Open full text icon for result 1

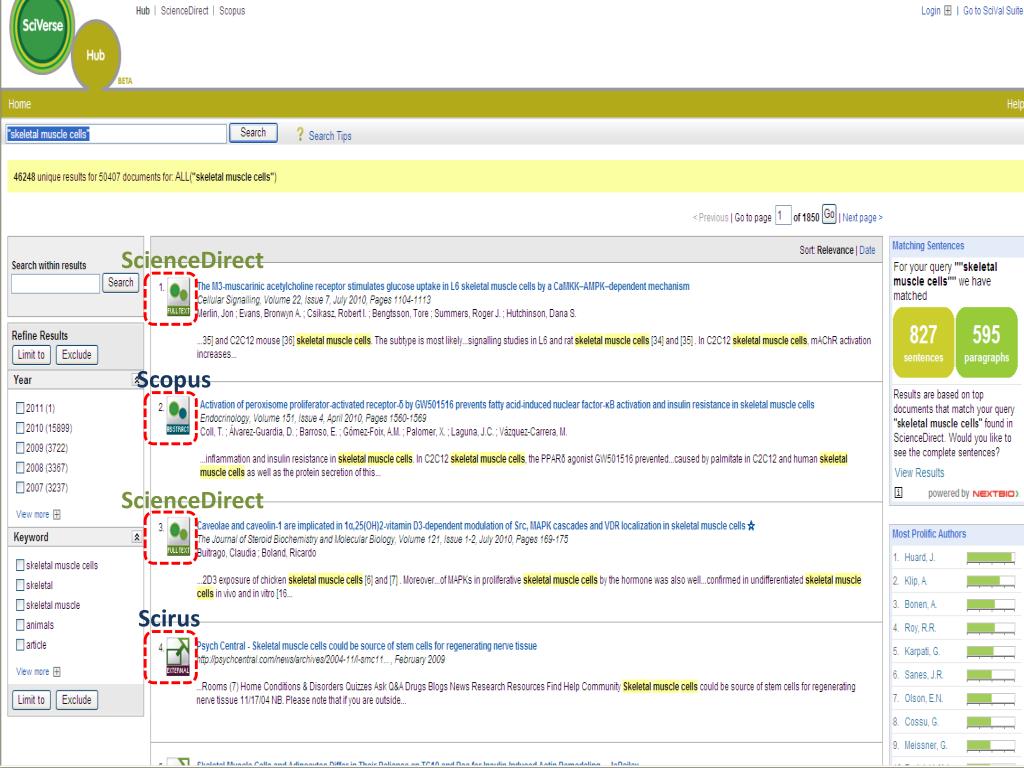[178, 298]
